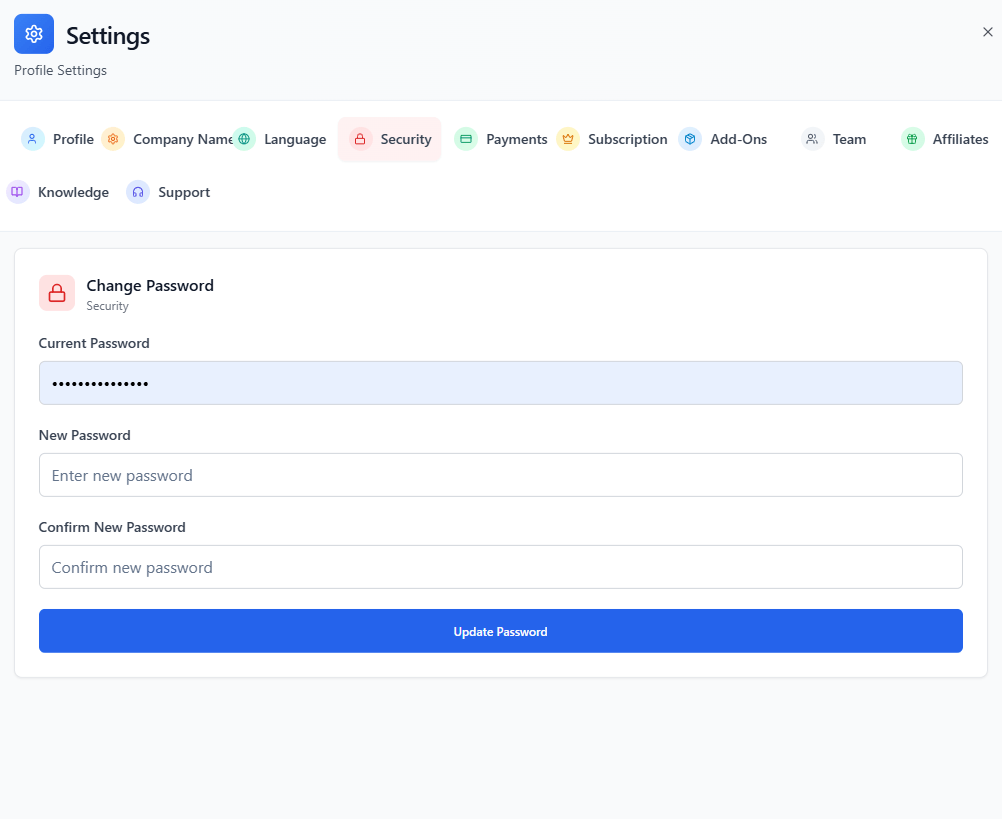Click the Knowledge book icon
Viewport: 1002px width, 819px height.
coord(16,191)
